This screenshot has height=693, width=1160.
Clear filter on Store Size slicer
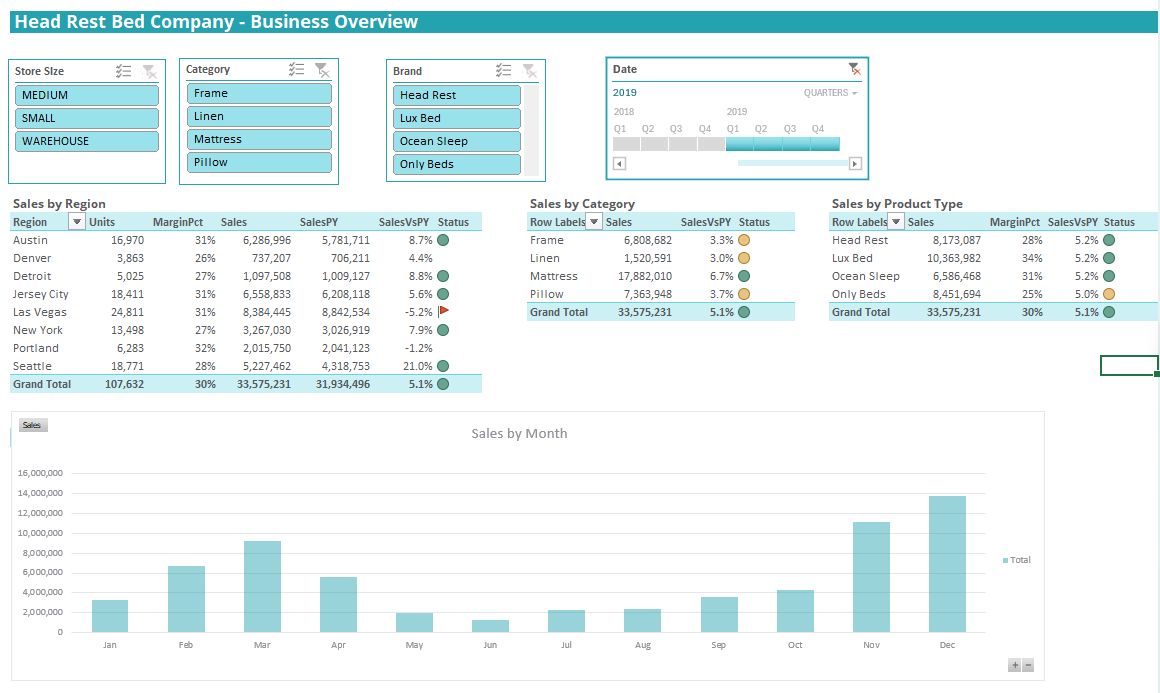[x=149, y=71]
